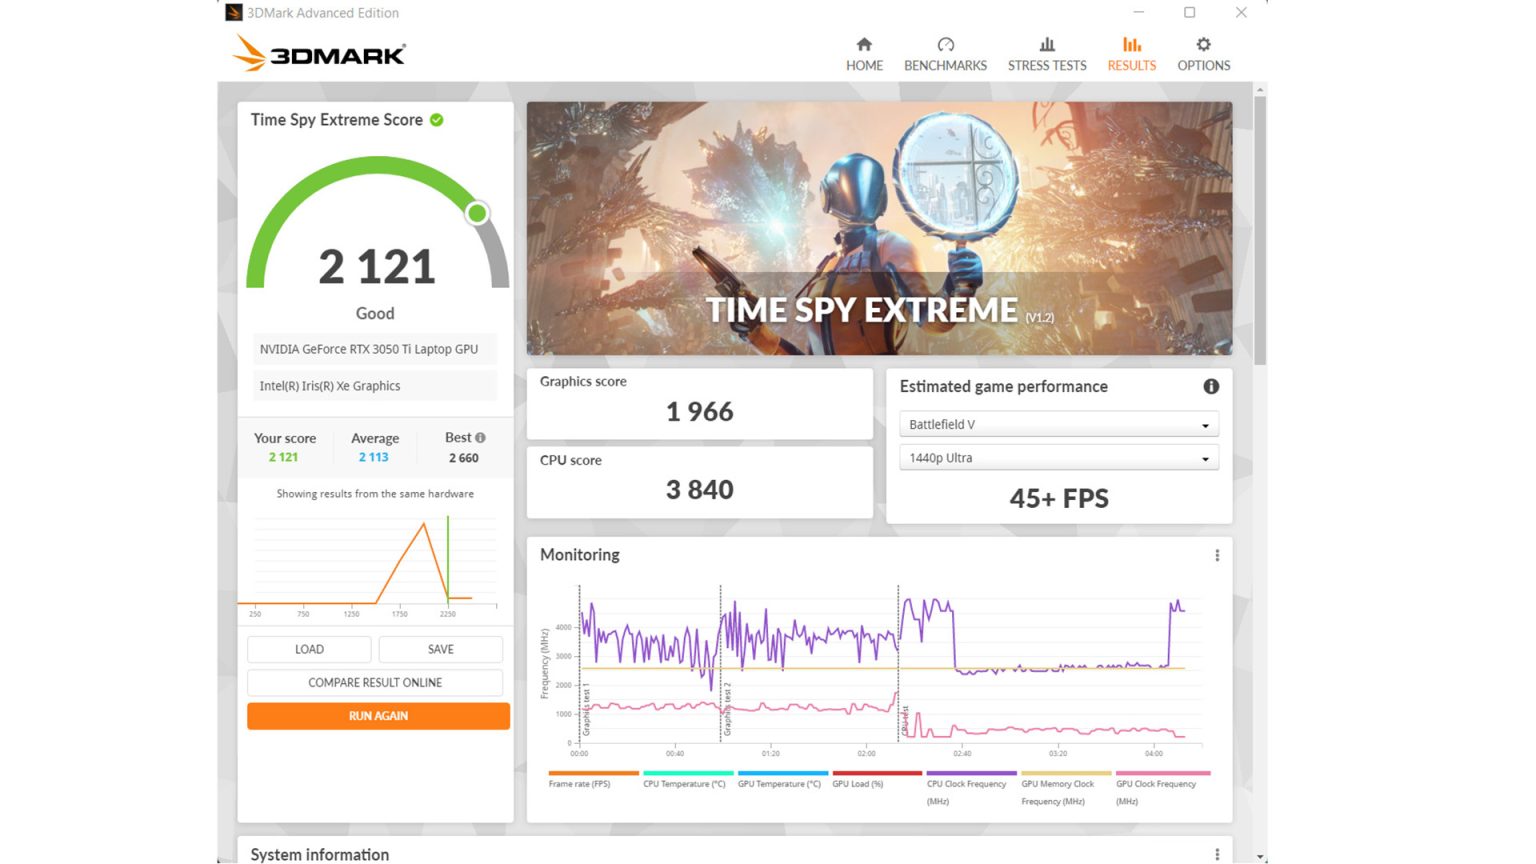Click the score gauge green indicator knob
Viewport: 1536px width, 864px height.
coord(478,213)
